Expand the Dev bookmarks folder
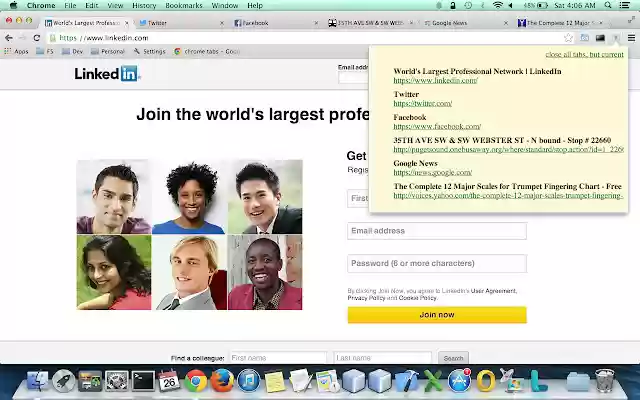This screenshot has width=640, height=400. pyautogui.click(x=72, y=51)
